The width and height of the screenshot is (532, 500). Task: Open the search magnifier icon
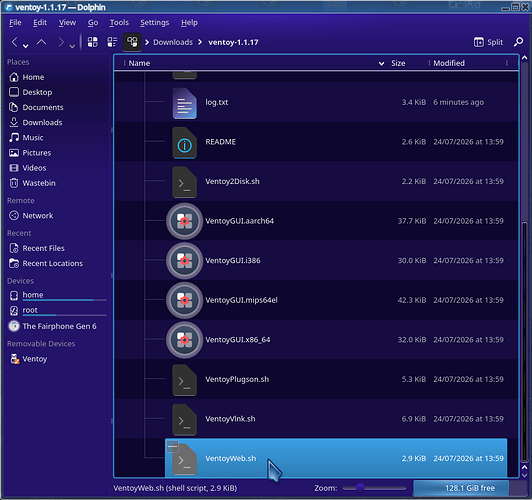point(518,42)
